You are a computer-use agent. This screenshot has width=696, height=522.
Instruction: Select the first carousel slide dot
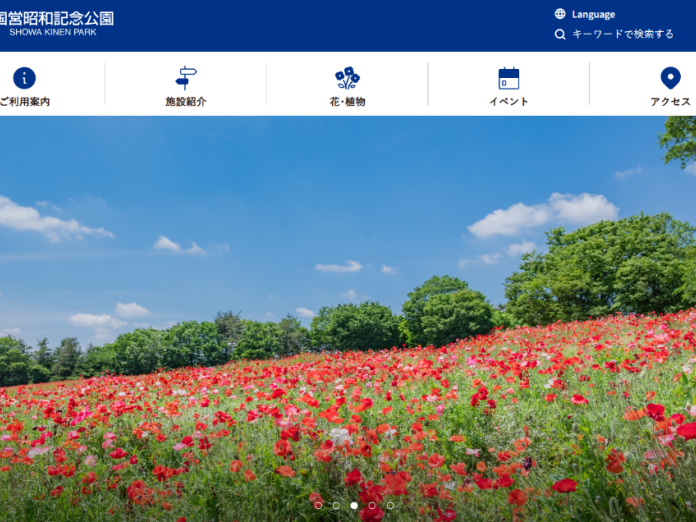[318, 506]
